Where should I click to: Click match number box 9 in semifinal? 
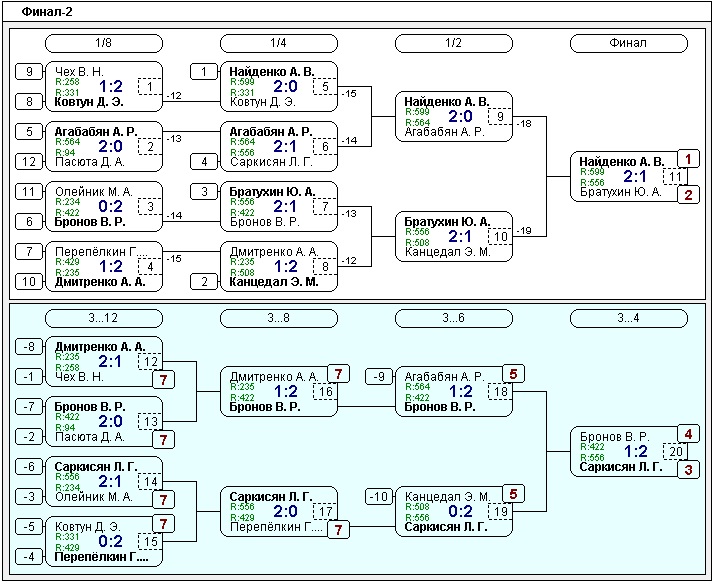point(500,116)
